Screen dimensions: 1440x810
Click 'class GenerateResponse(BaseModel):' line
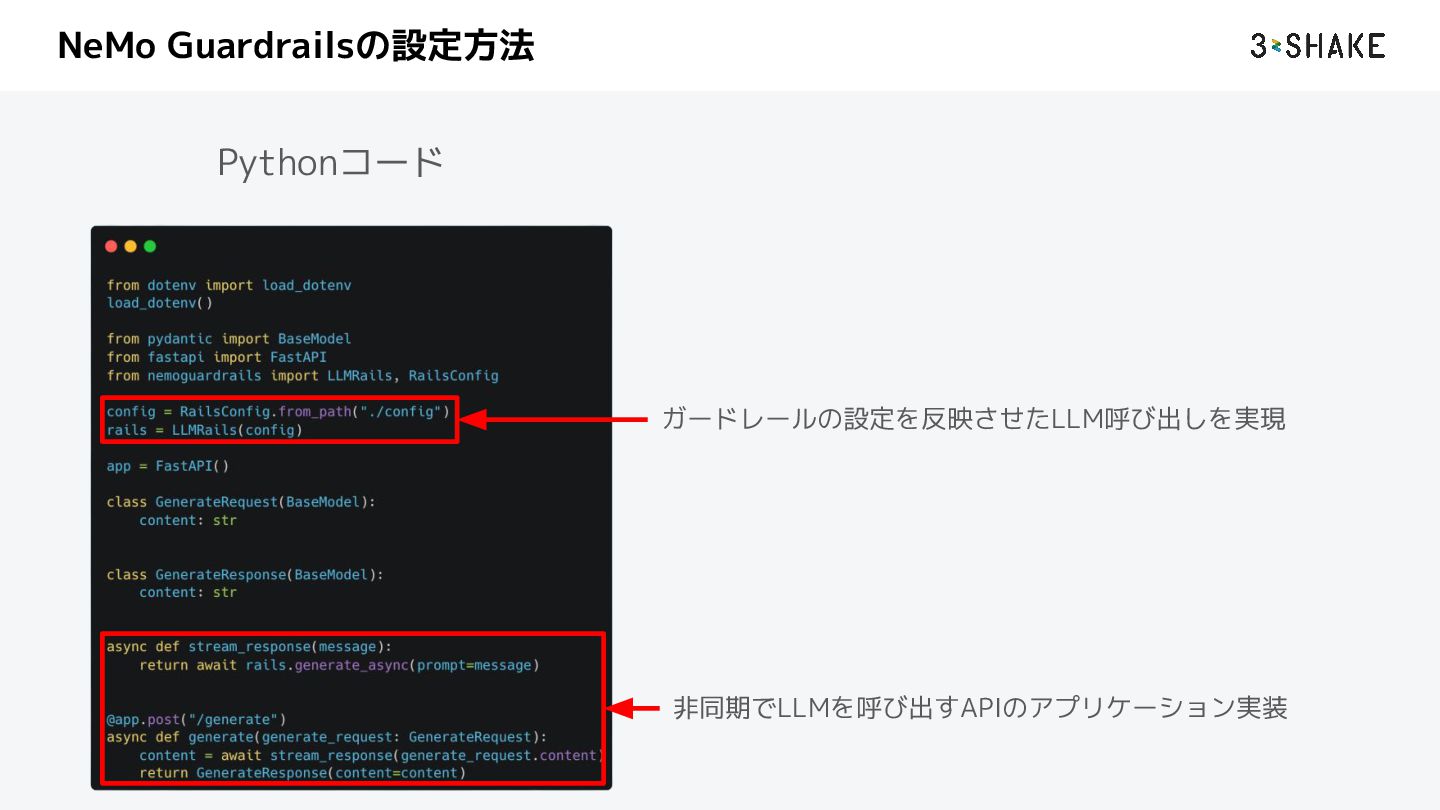[x=245, y=575]
